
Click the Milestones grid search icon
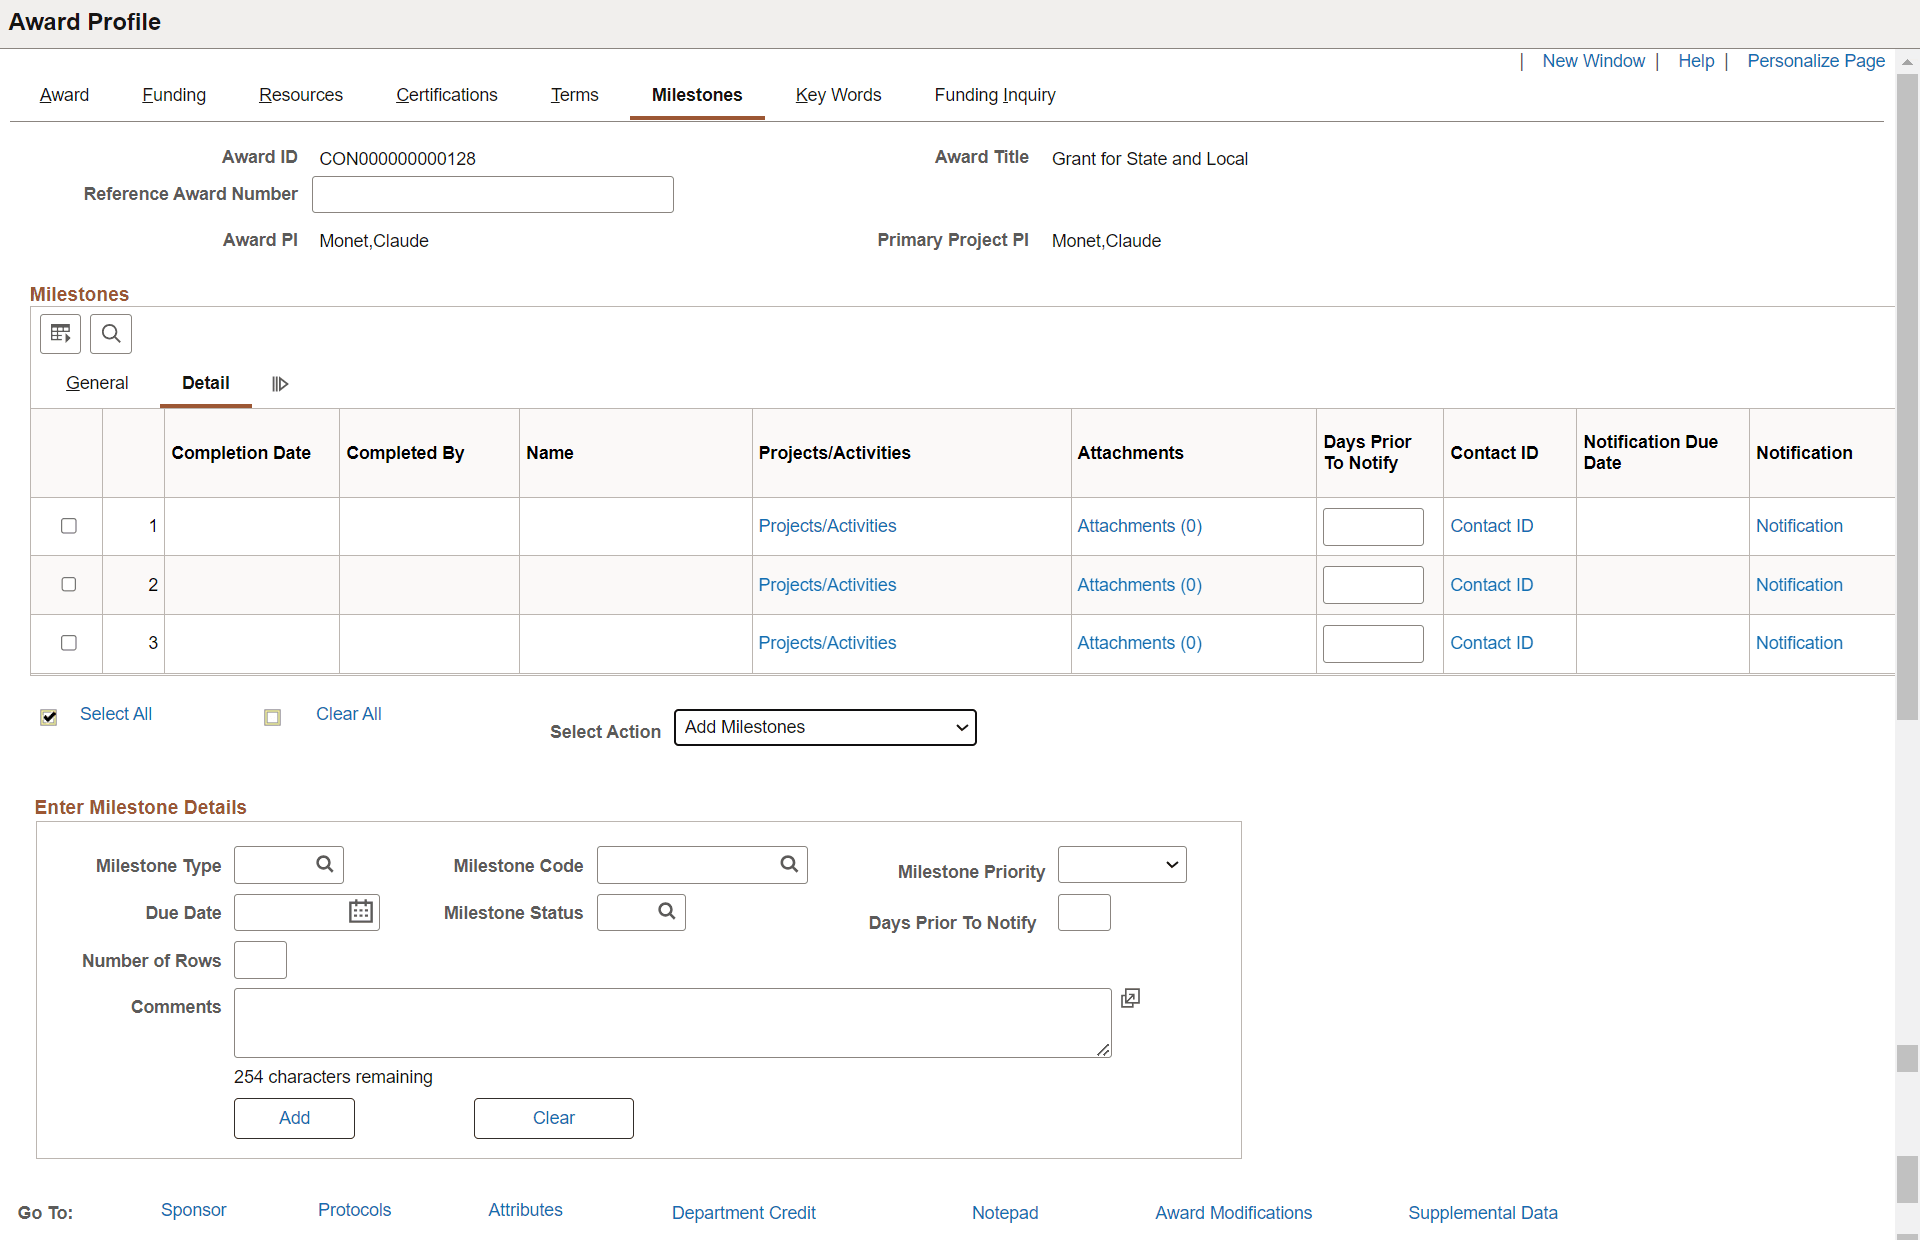111,333
